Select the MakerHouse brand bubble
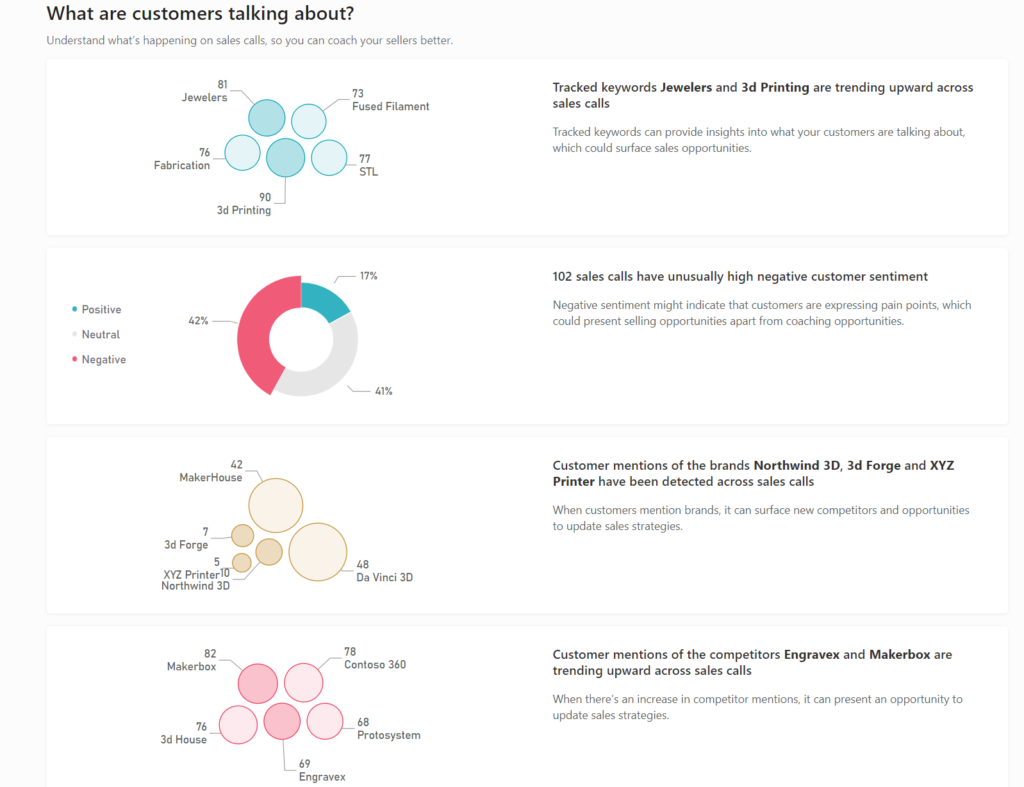 pos(275,504)
